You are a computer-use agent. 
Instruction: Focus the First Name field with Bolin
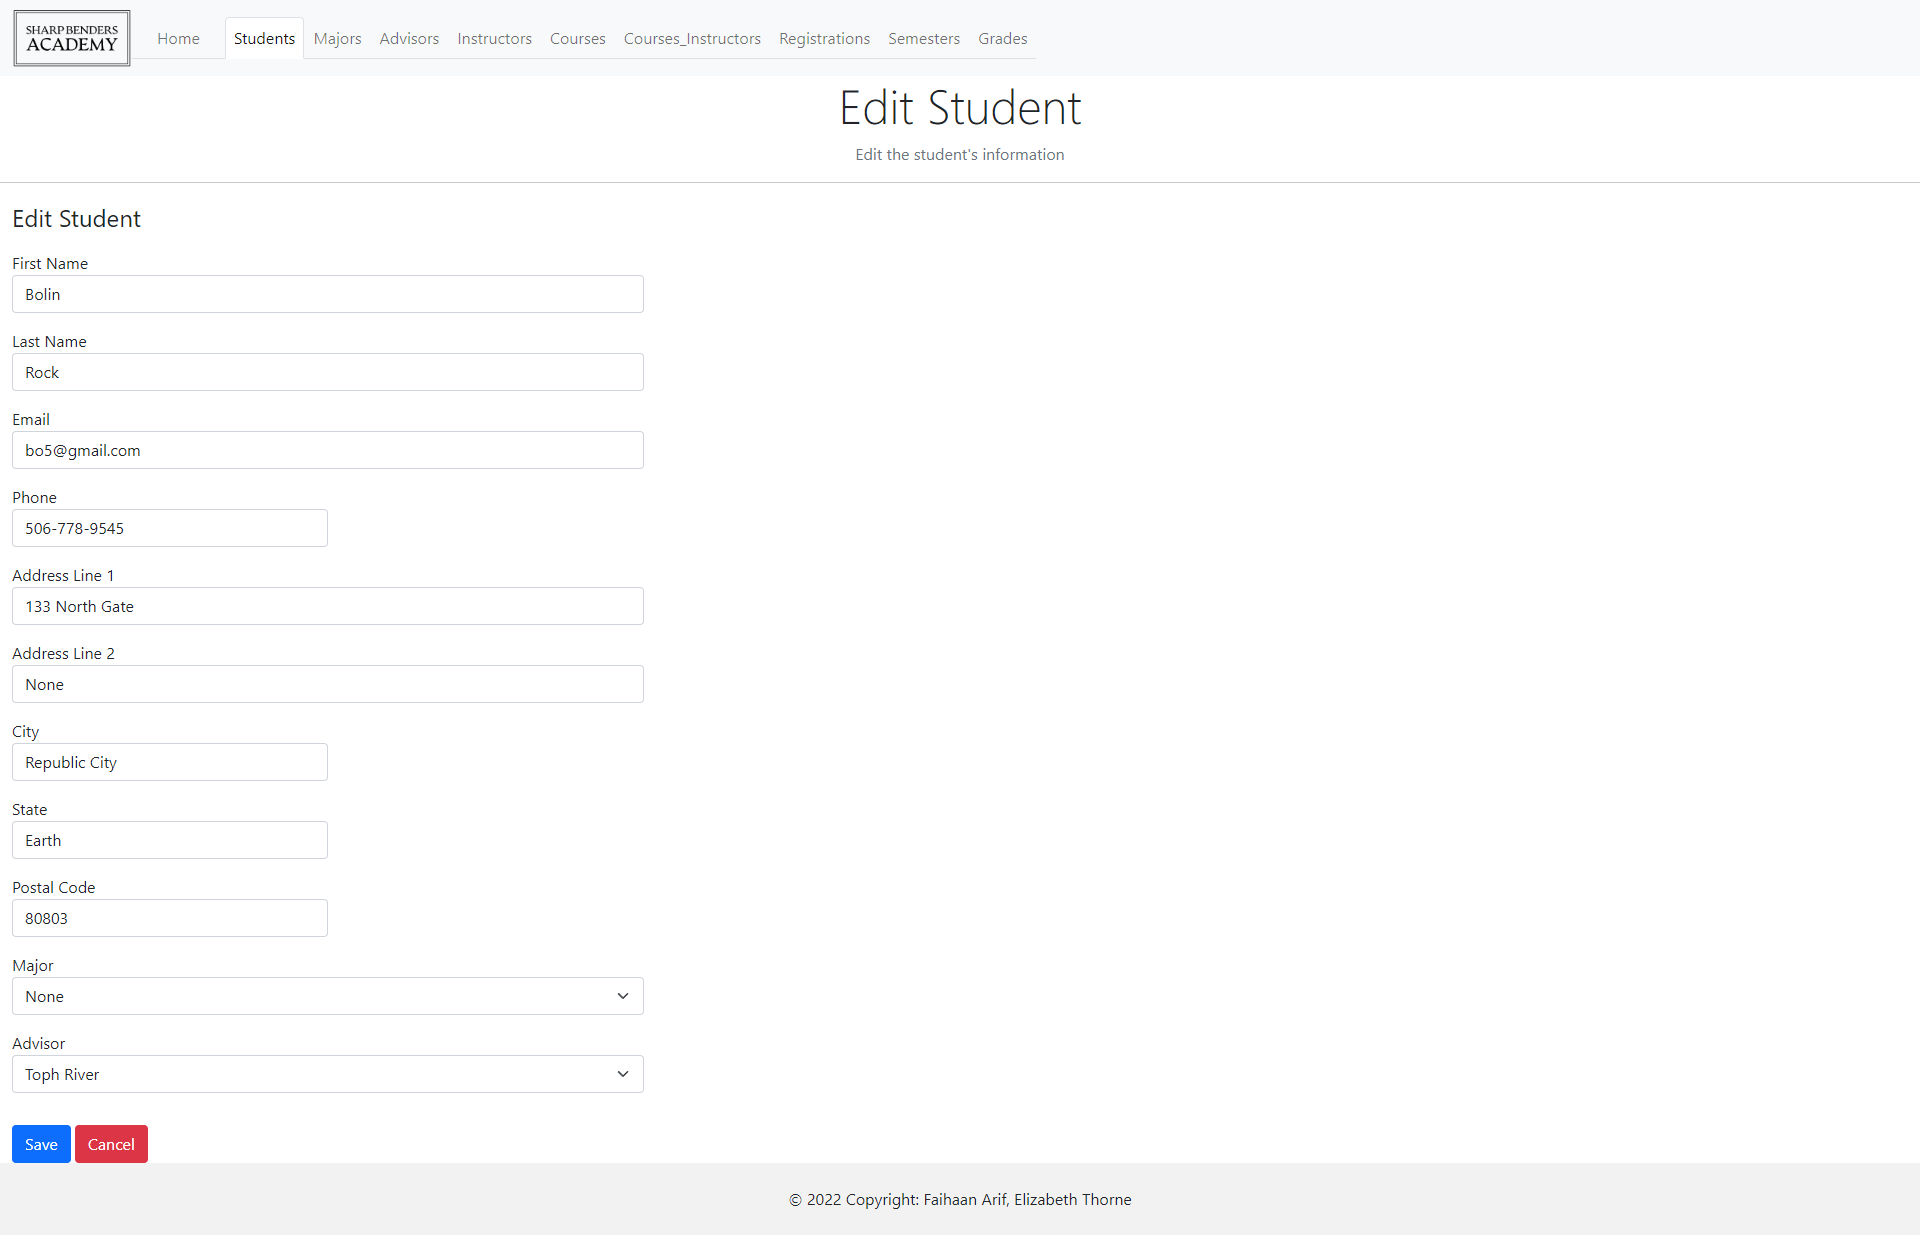328,294
